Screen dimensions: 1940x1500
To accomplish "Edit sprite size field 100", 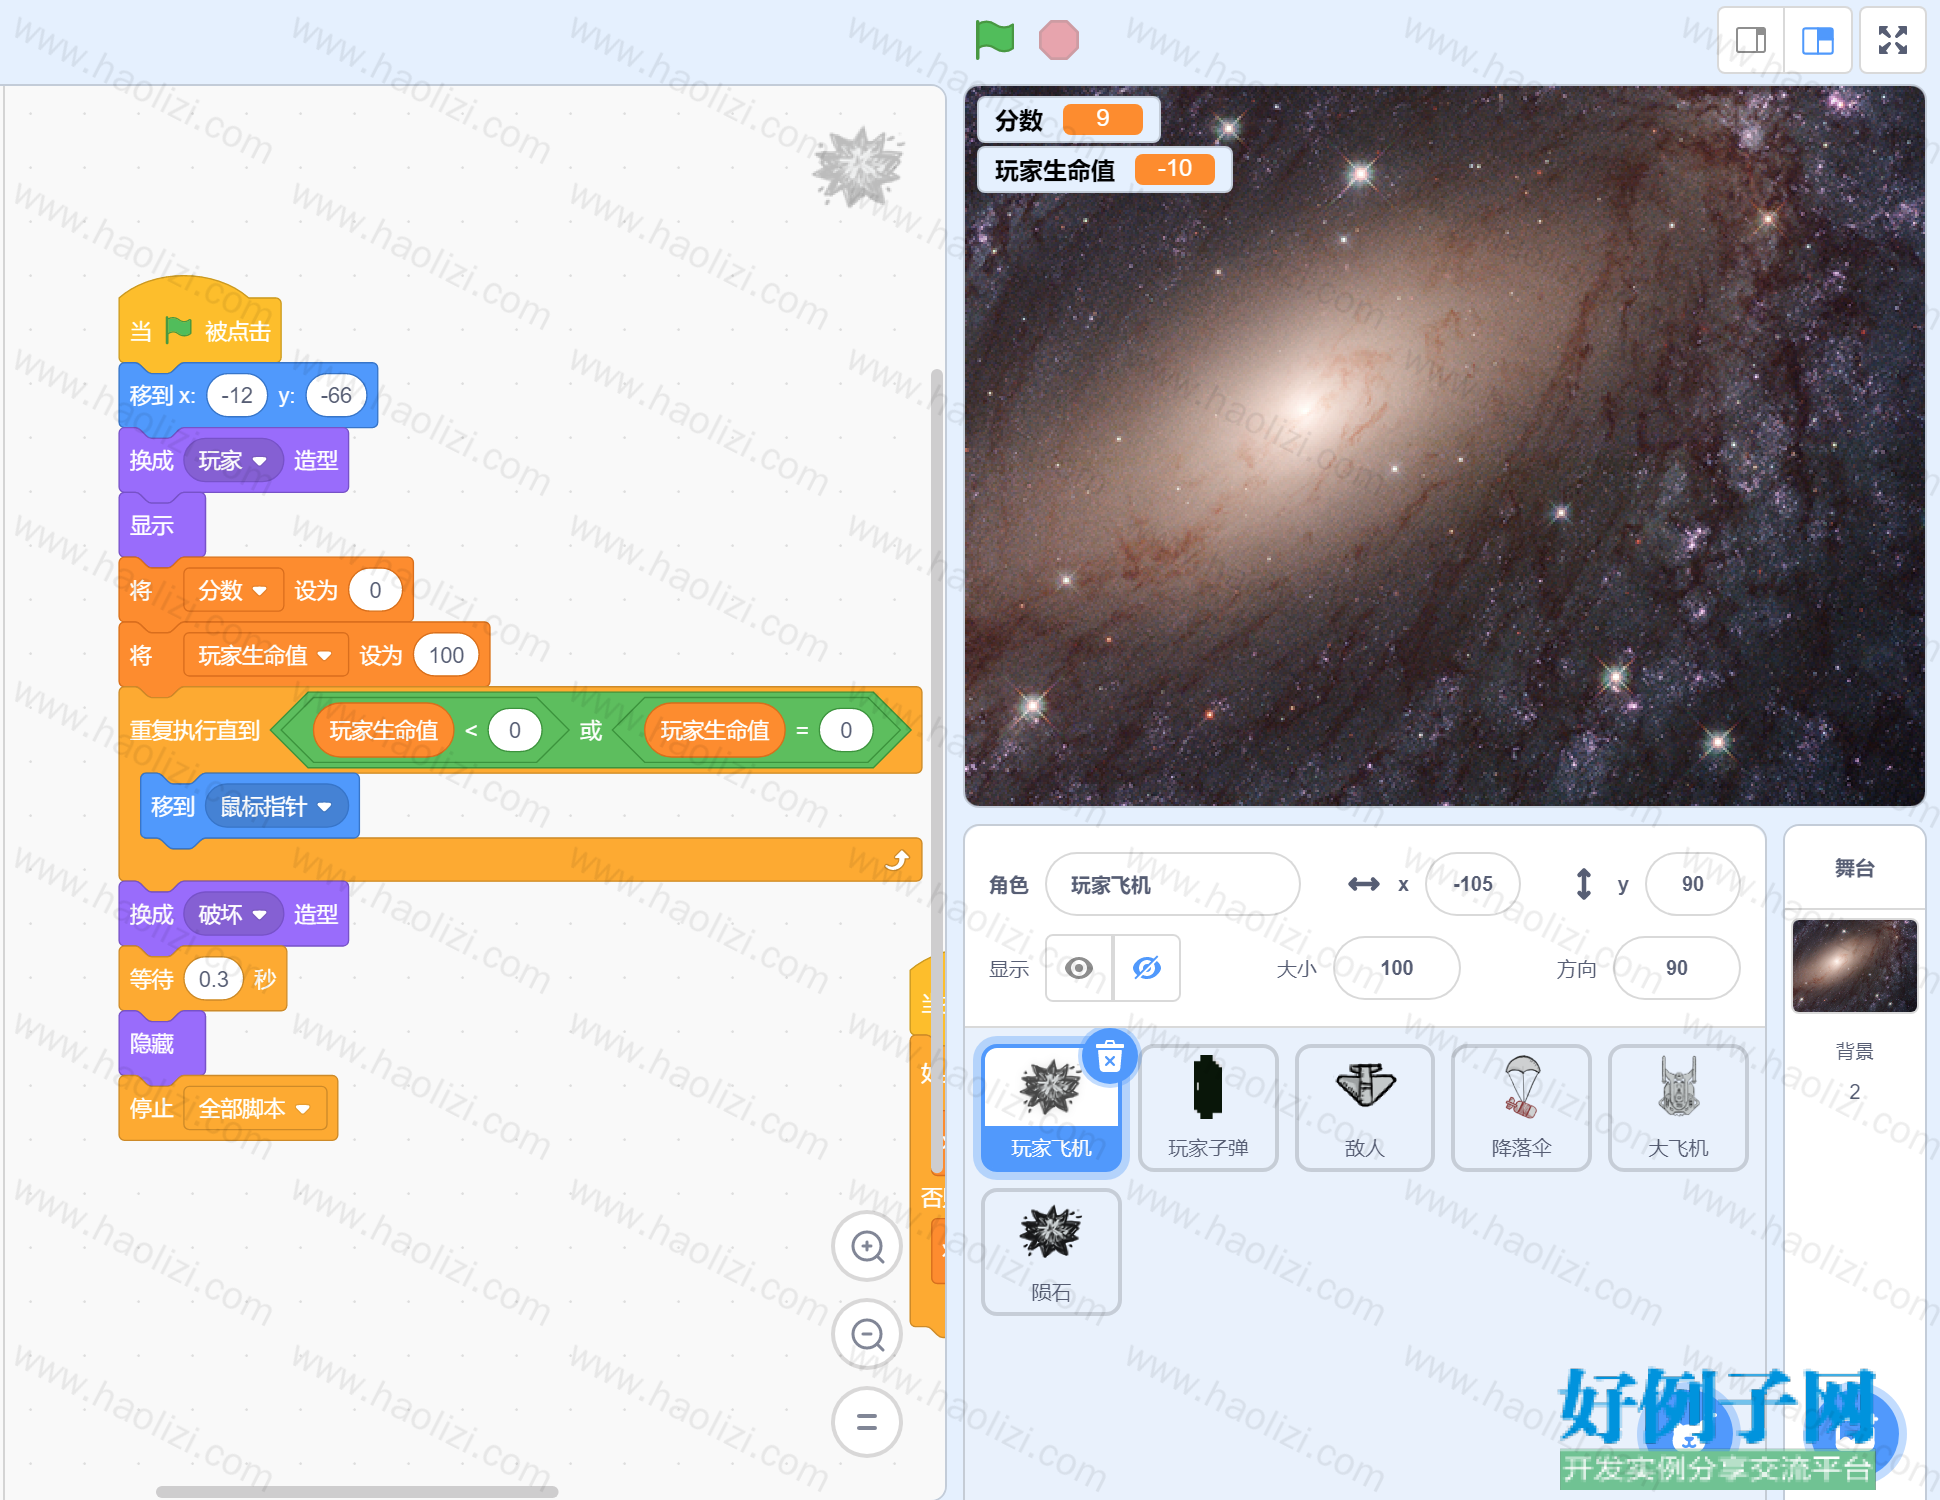I will click(1396, 968).
